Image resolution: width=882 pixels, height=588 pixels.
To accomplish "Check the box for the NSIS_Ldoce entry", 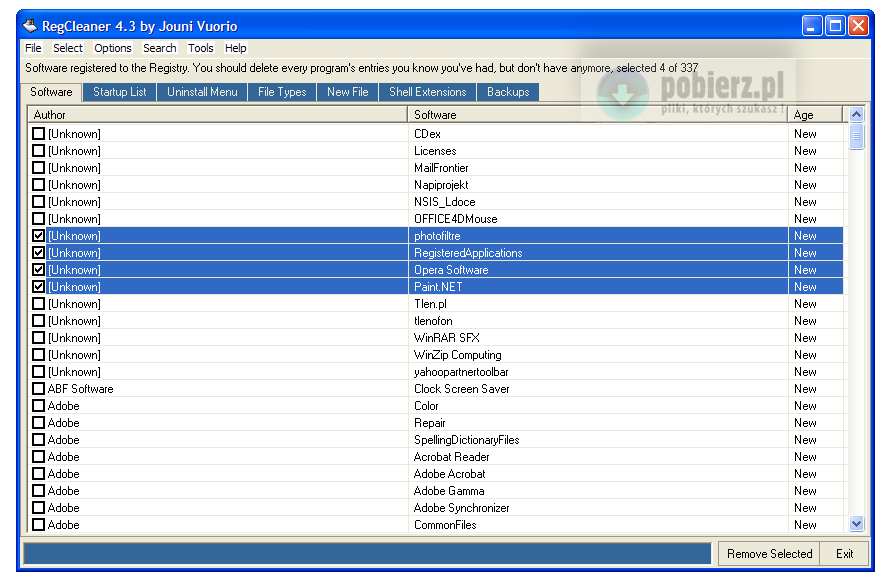I will 38,201.
